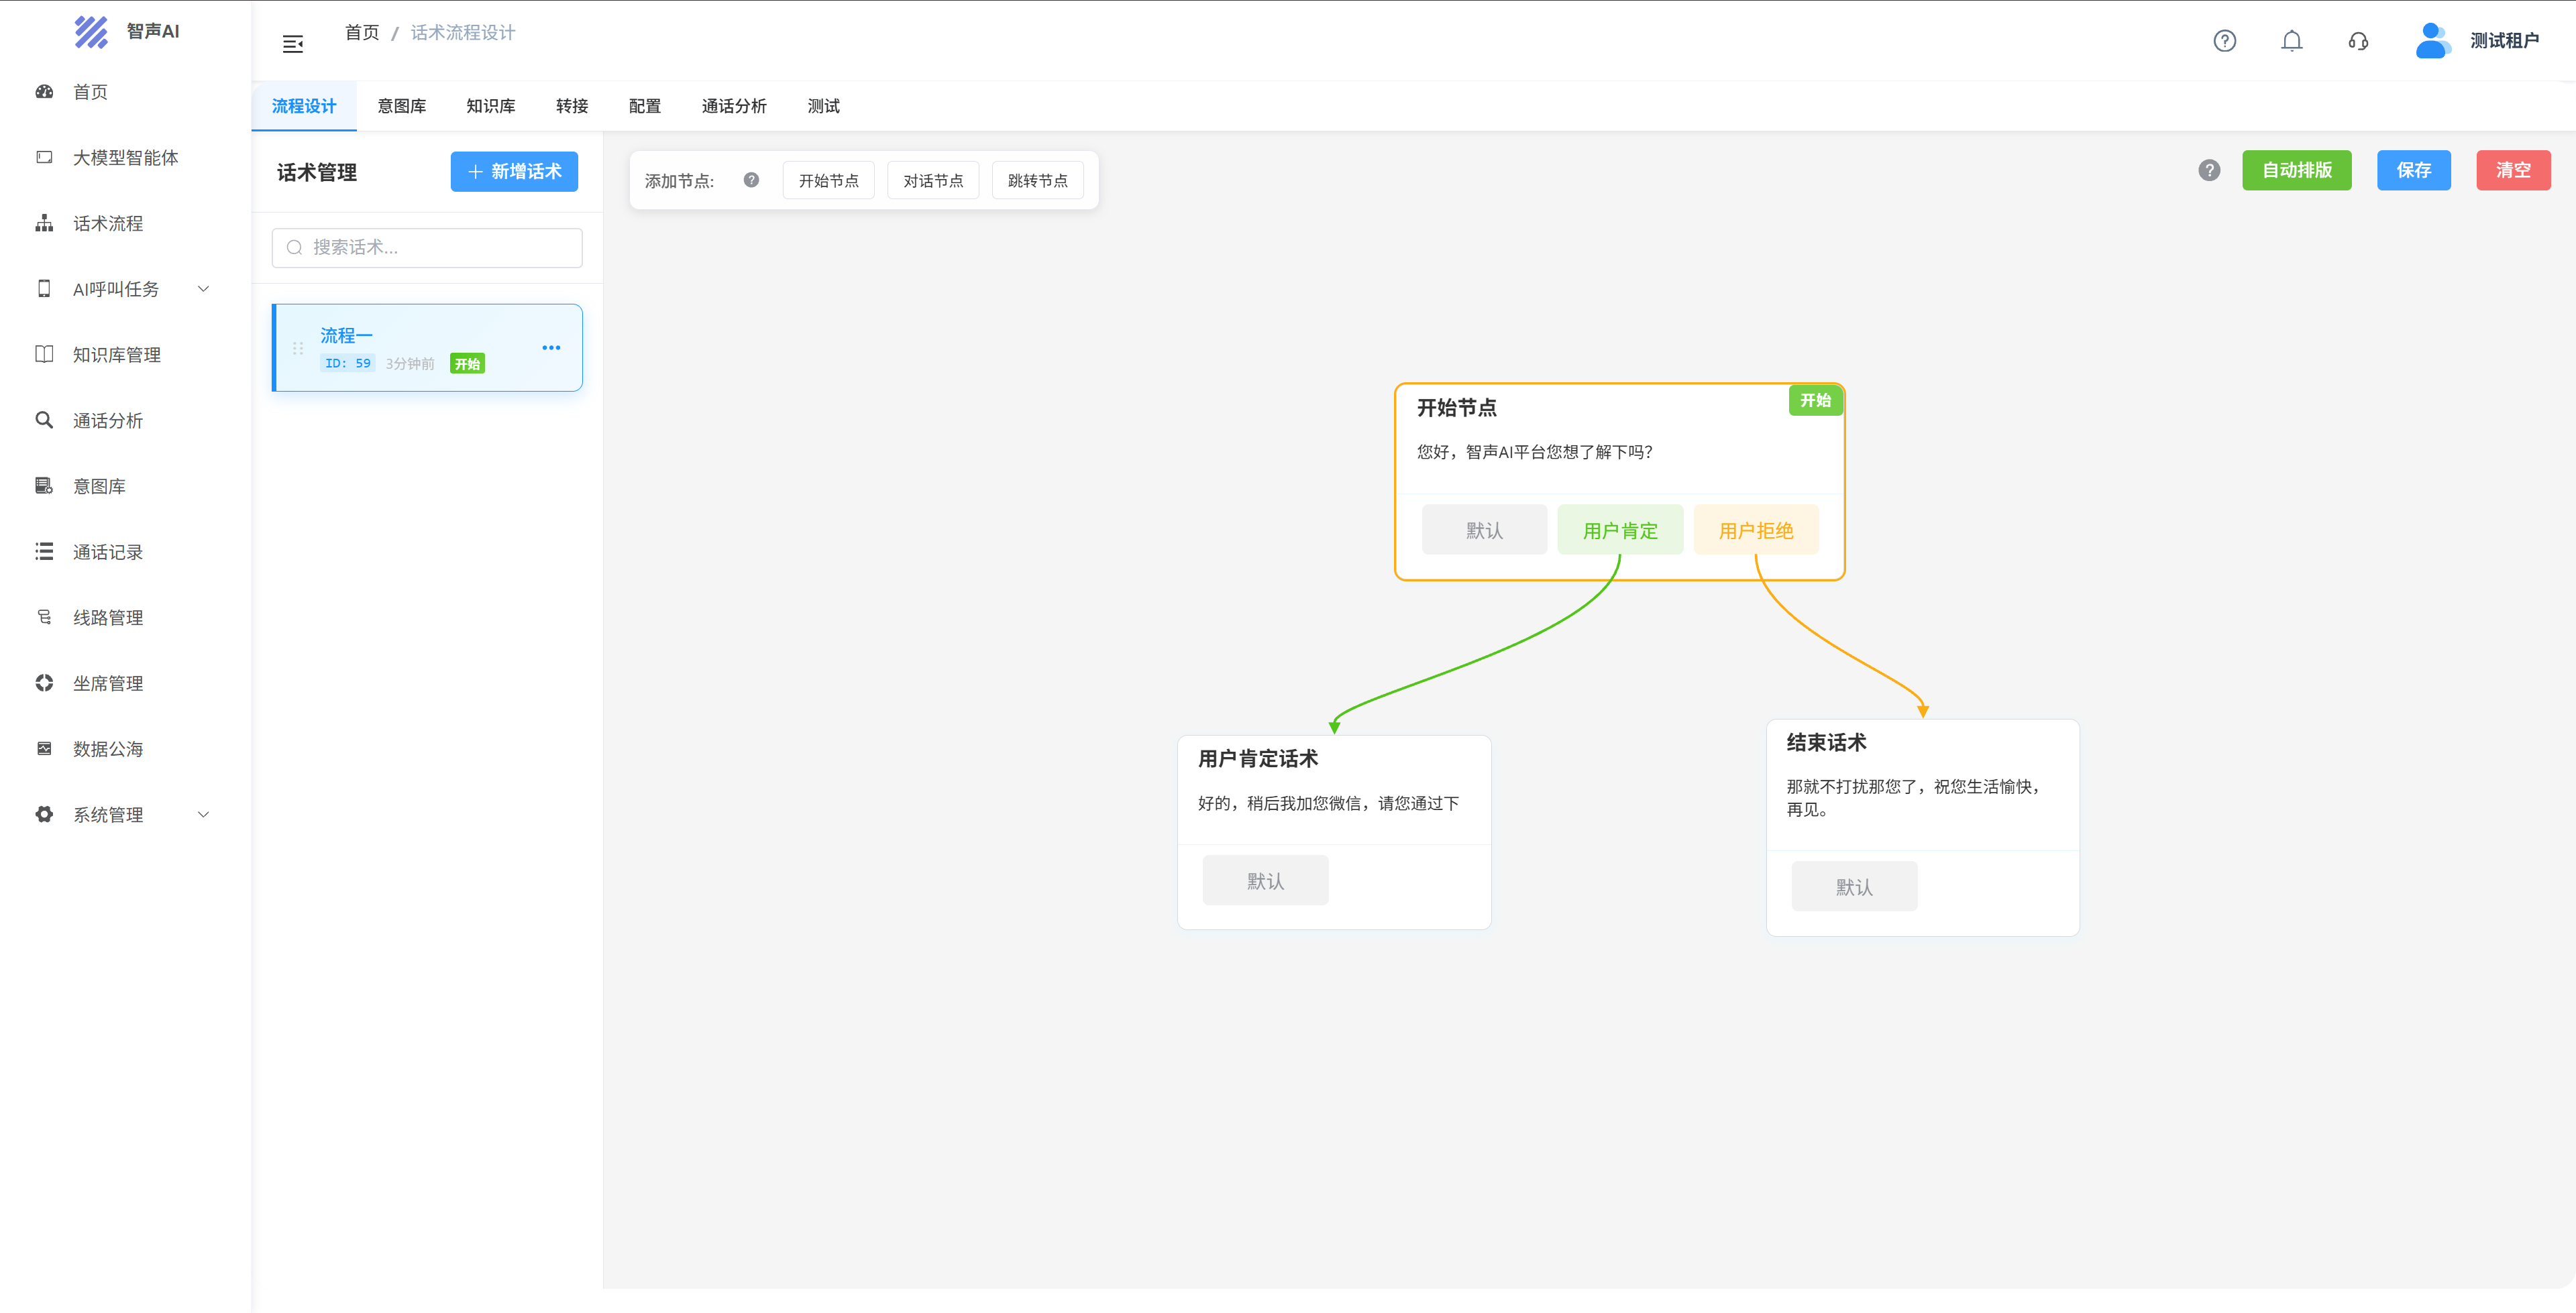2576x1313 pixels.
Task: Click the 新增话术 button
Action: [514, 171]
